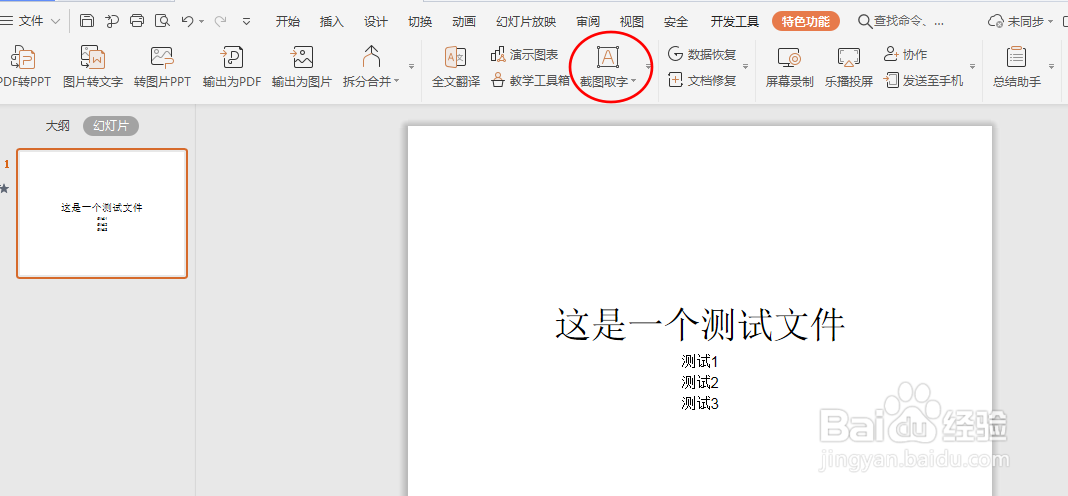The width and height of the screenshot is (1068, 496).
Task: Click 转图片PPT tool
Action: click(162, 67)
